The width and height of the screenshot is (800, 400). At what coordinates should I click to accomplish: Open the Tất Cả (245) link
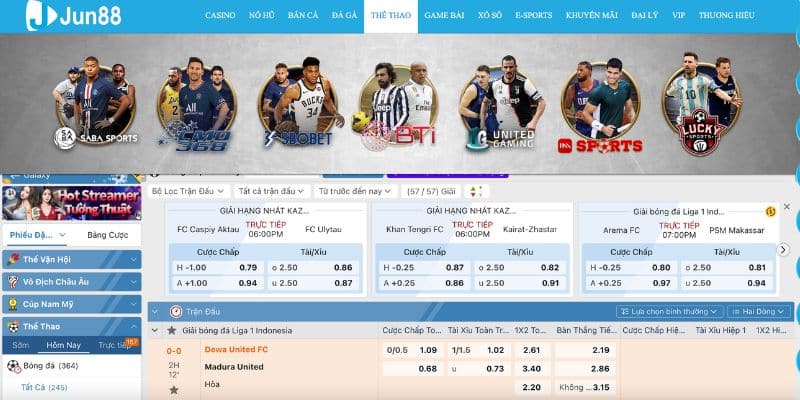click(44, 387)
